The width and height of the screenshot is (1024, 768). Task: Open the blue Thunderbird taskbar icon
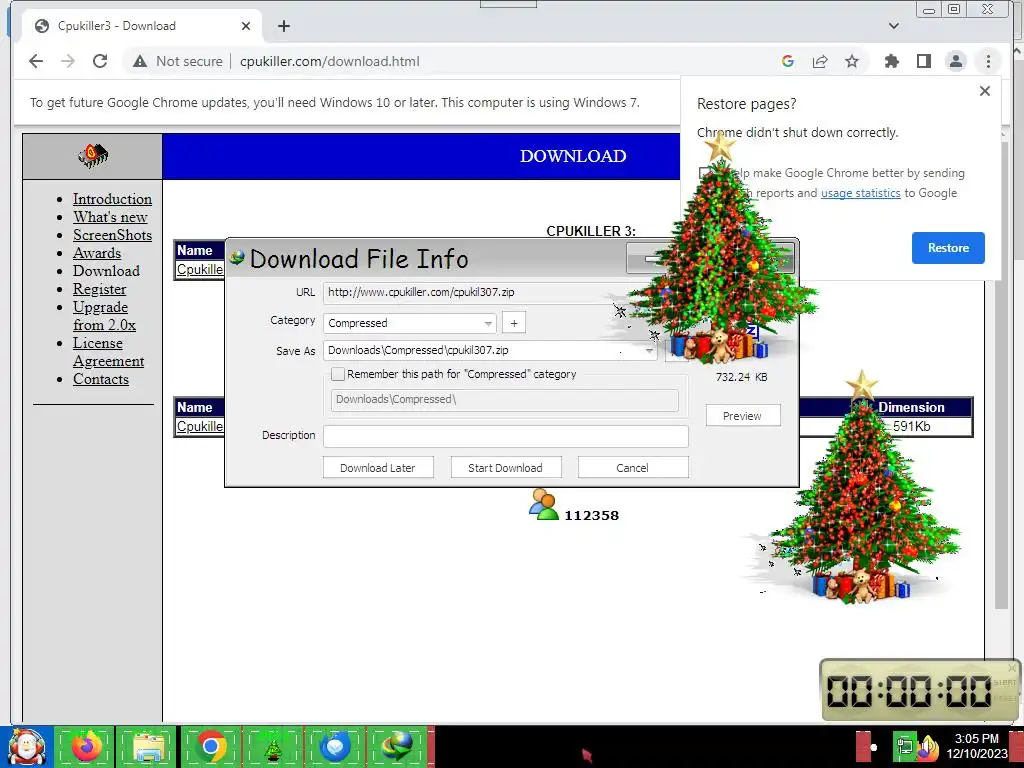(x=335, y=747)
